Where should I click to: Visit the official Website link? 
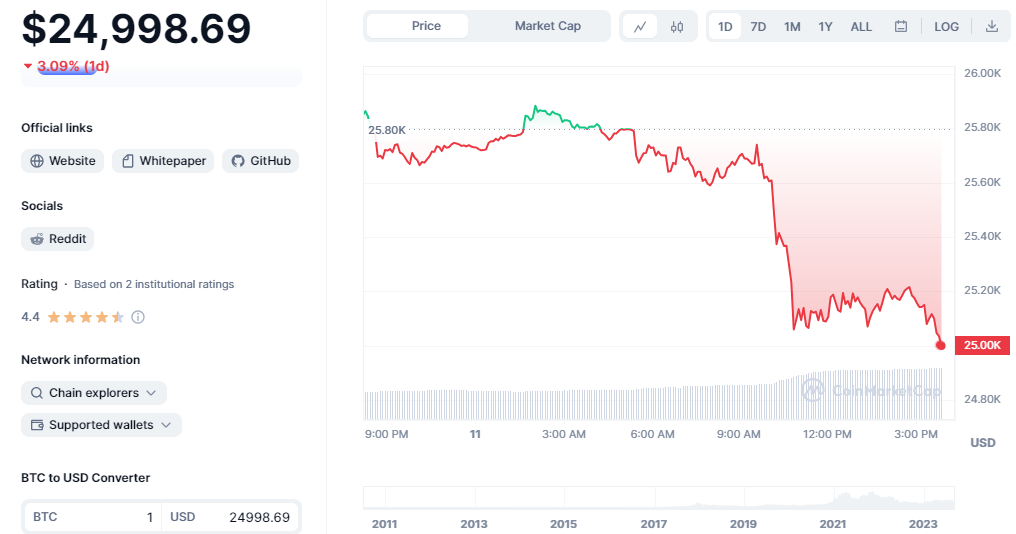pyautogui.click(x=63, y=161)
